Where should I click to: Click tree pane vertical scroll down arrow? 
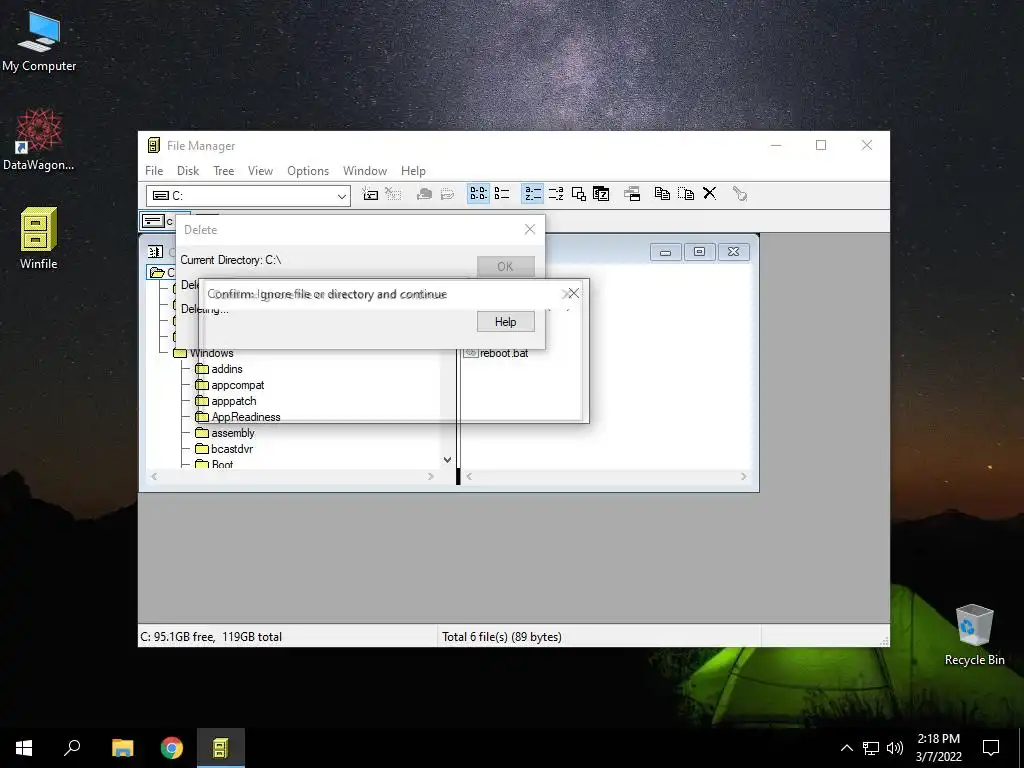point(447,460)
